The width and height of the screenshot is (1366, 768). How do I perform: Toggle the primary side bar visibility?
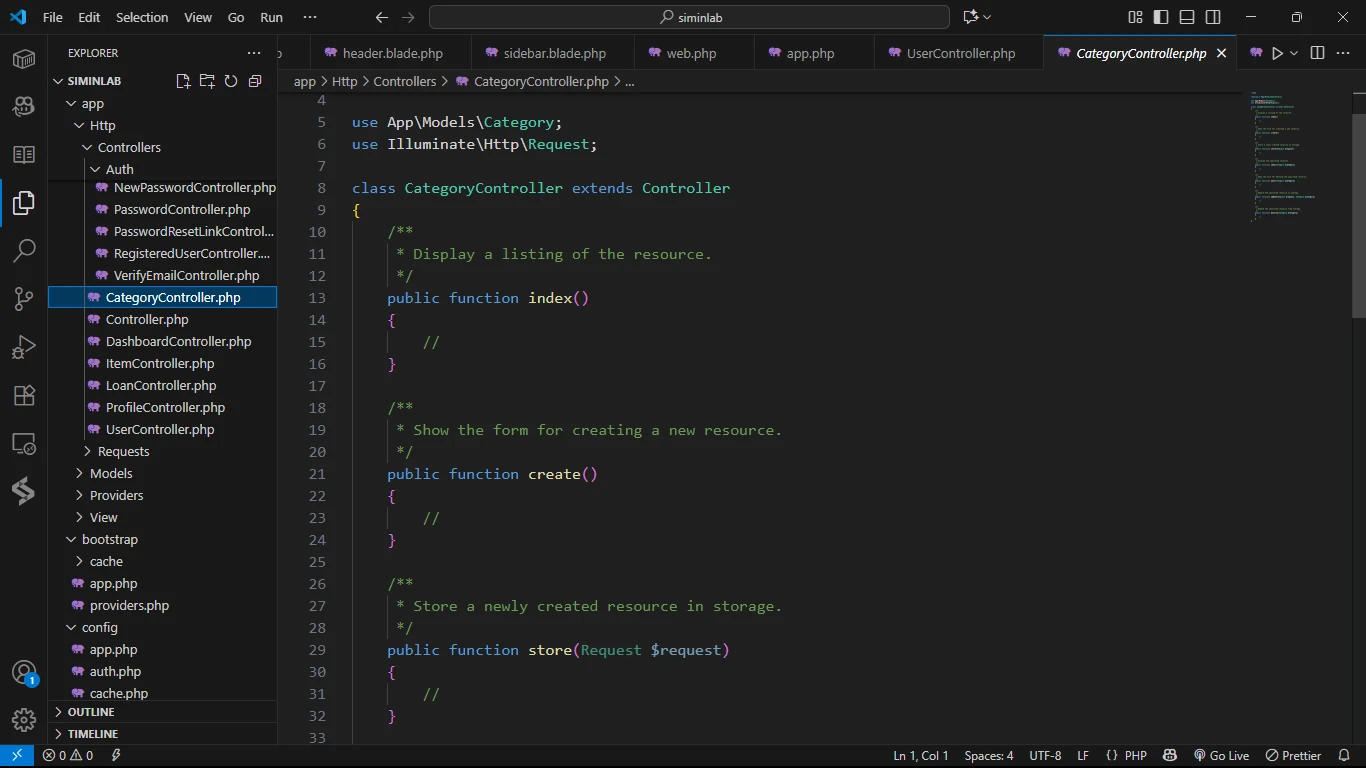[x=1161, y=17]
